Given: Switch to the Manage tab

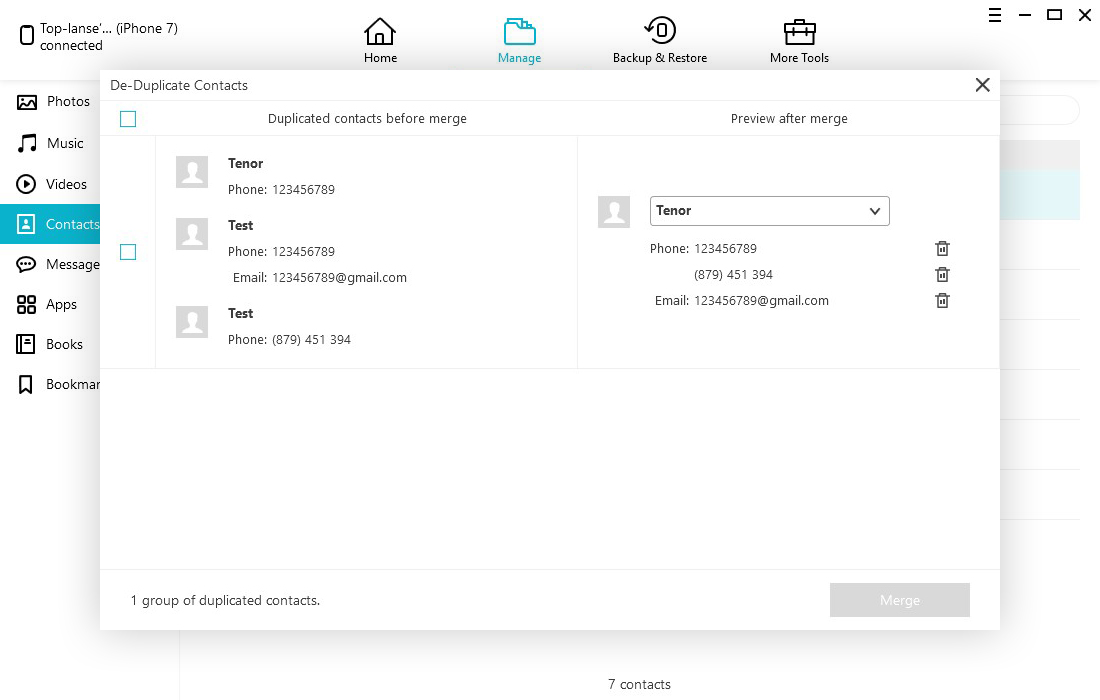Looking at the screenshot, I should click(x=519, y=41).
